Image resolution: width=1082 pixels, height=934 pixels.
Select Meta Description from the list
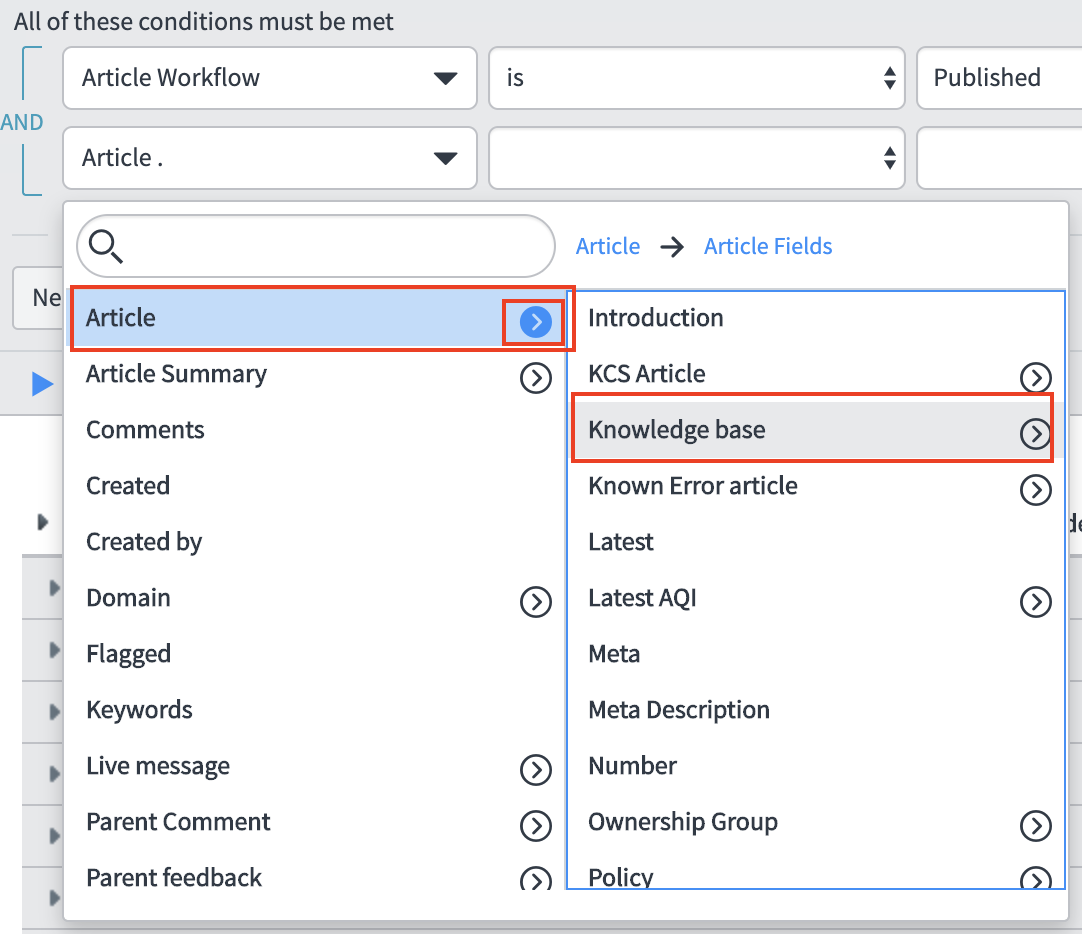pos(678,710)
